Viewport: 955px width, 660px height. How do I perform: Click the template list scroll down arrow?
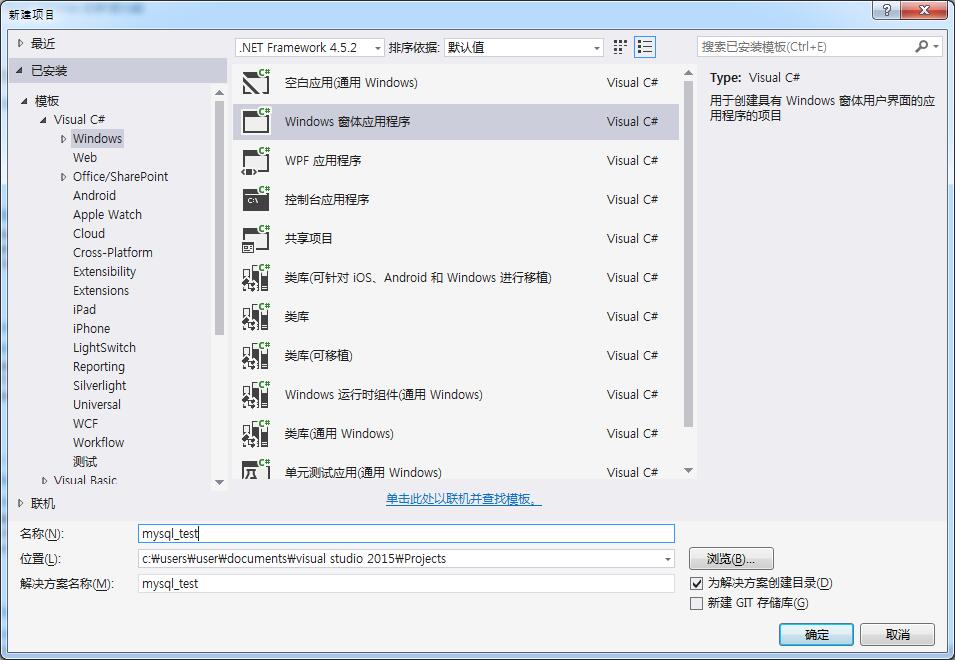(x=688, y=470)
